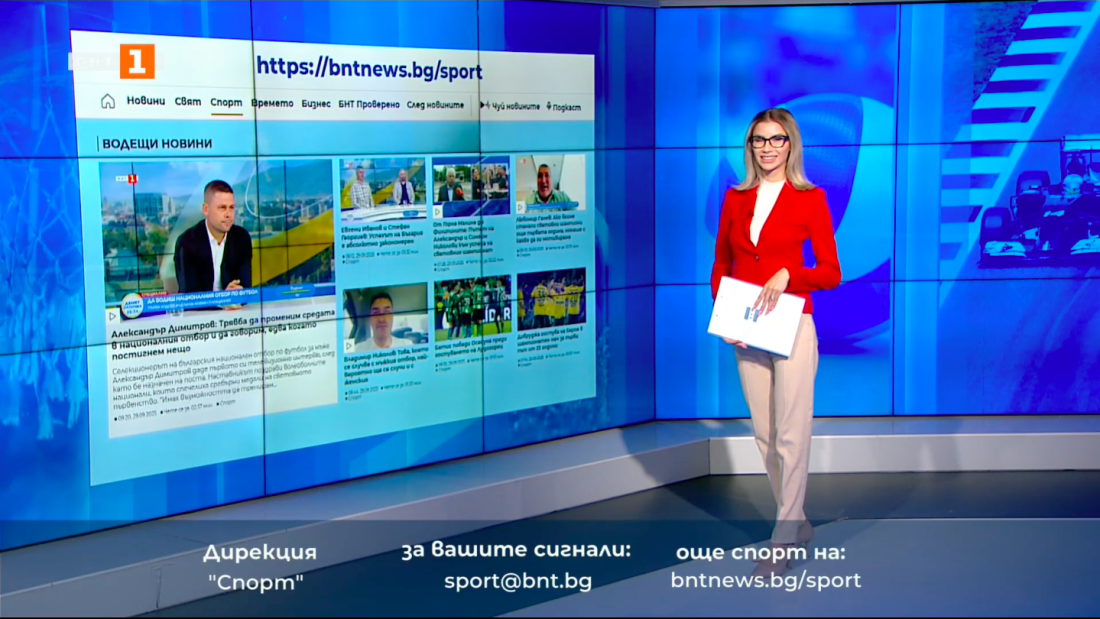Image resolution: width=1100 pixels, height=619 pixels.
Task: Open the Владимир Николов article headline
Action: click(386, 365)
